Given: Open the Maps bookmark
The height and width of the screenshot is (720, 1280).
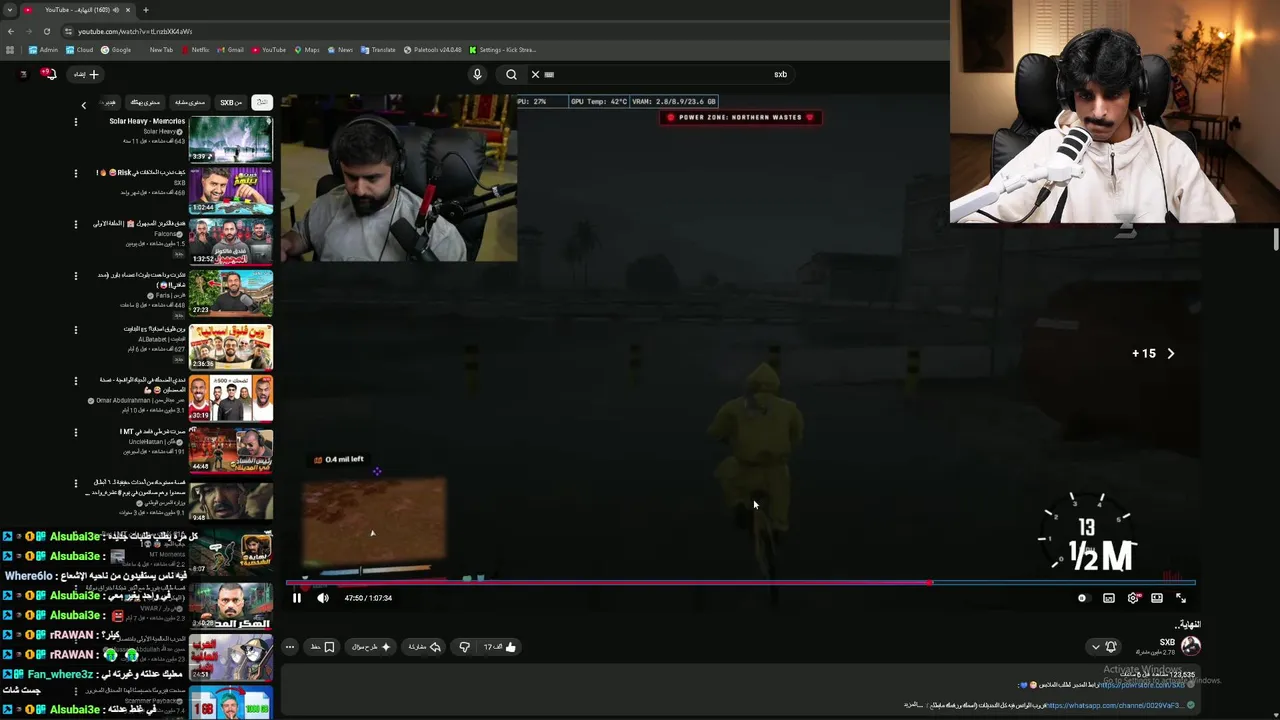Looking at the screenshot, I should 307,50.
